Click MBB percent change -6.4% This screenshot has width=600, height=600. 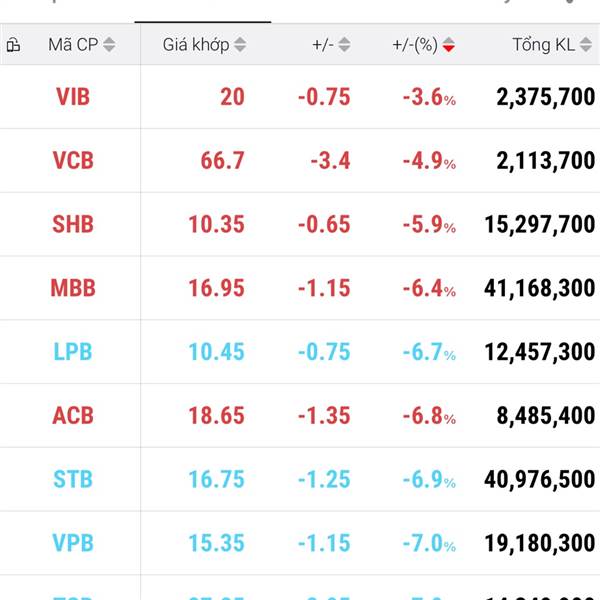429,288
